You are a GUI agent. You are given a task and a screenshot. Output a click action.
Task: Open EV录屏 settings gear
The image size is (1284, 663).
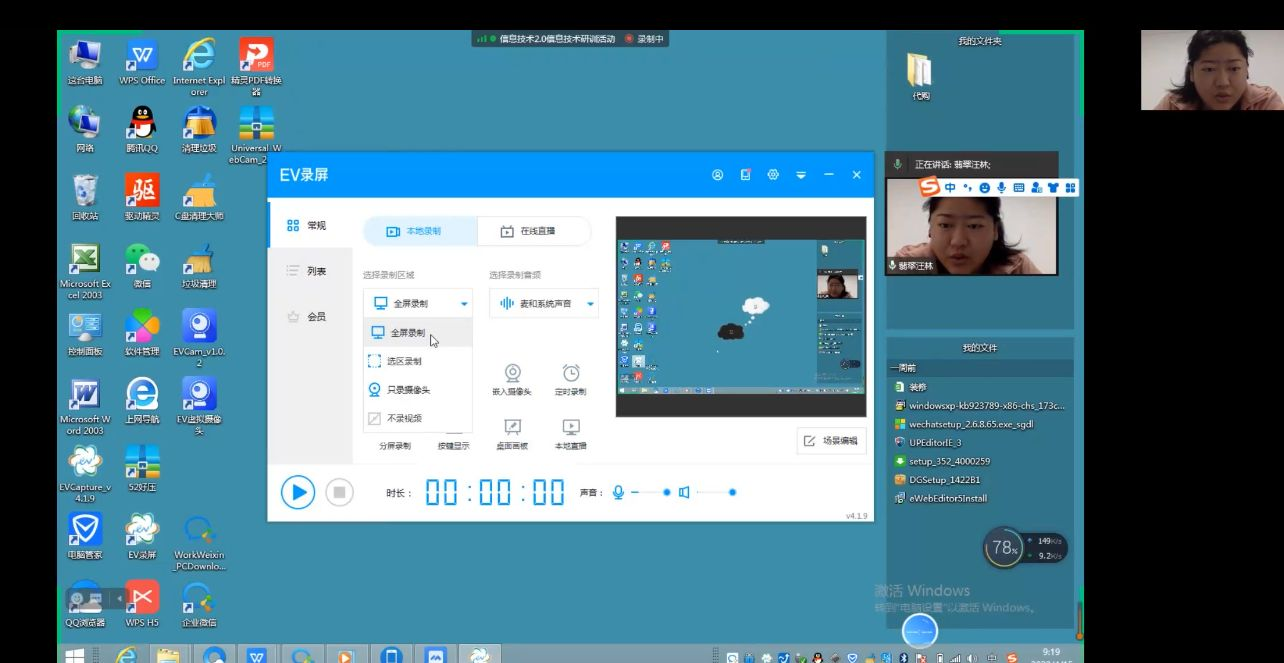coord(773,175)
